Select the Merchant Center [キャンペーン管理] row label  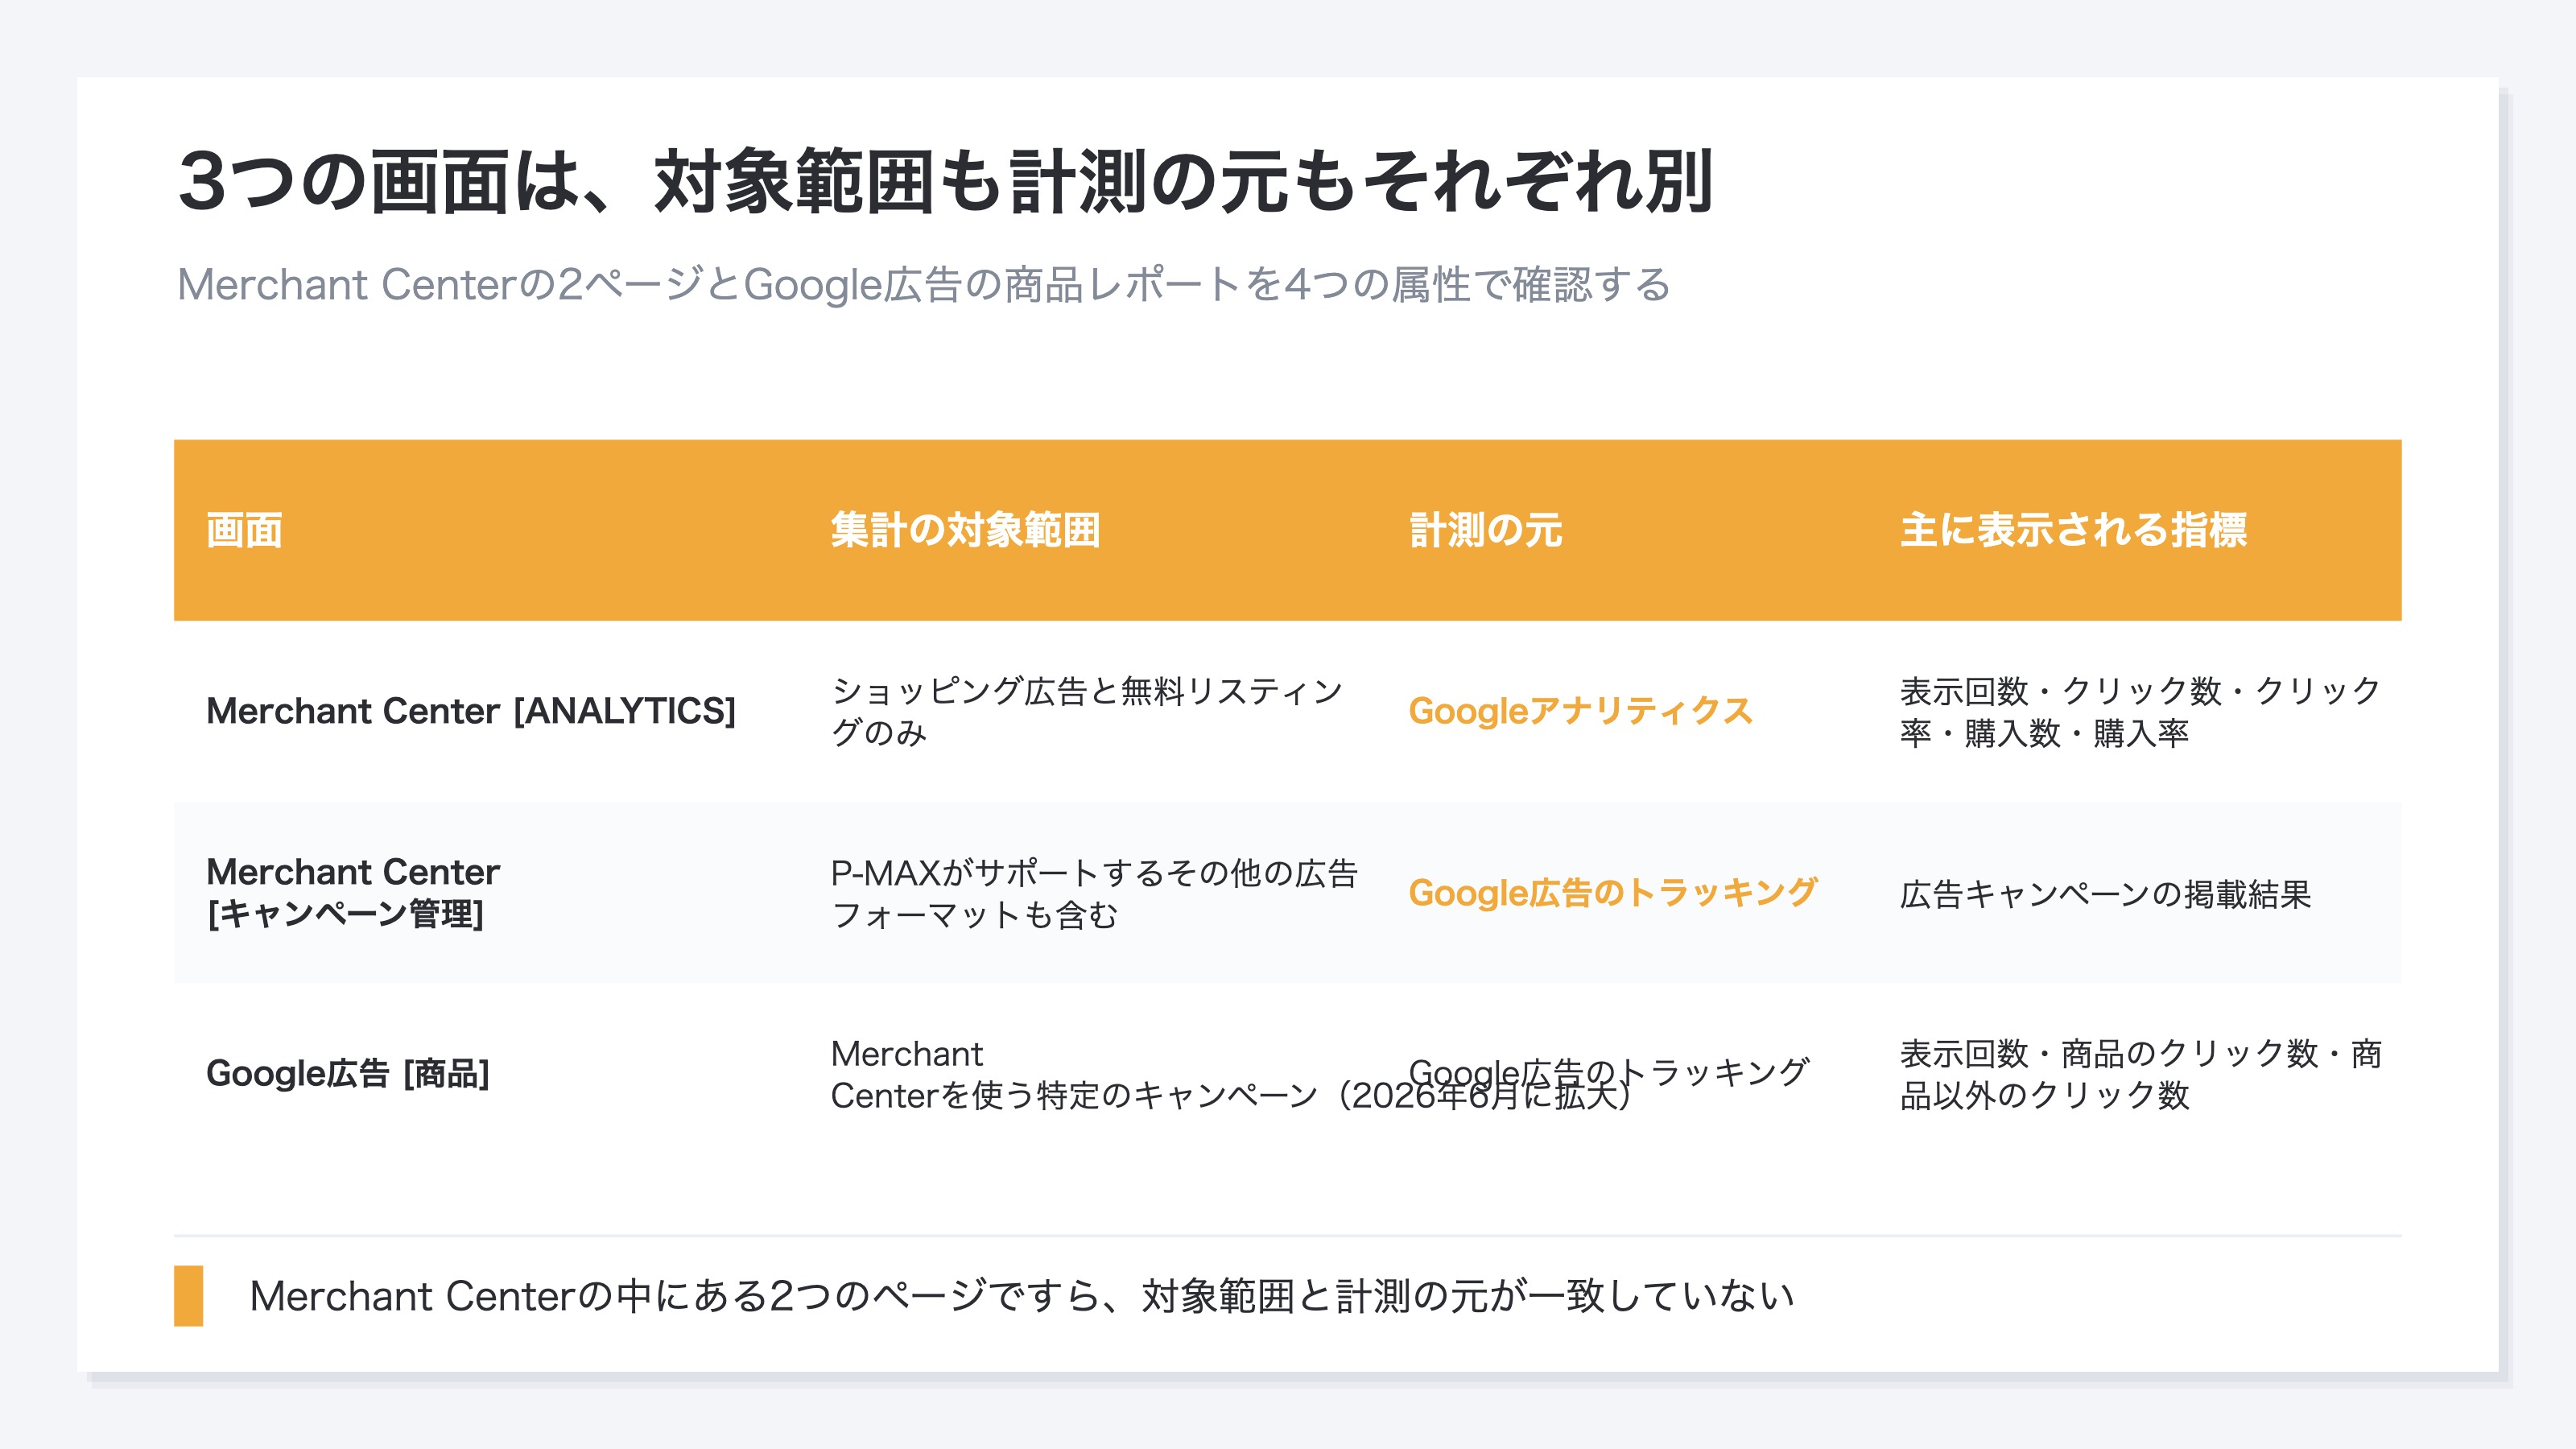point(353,893)
